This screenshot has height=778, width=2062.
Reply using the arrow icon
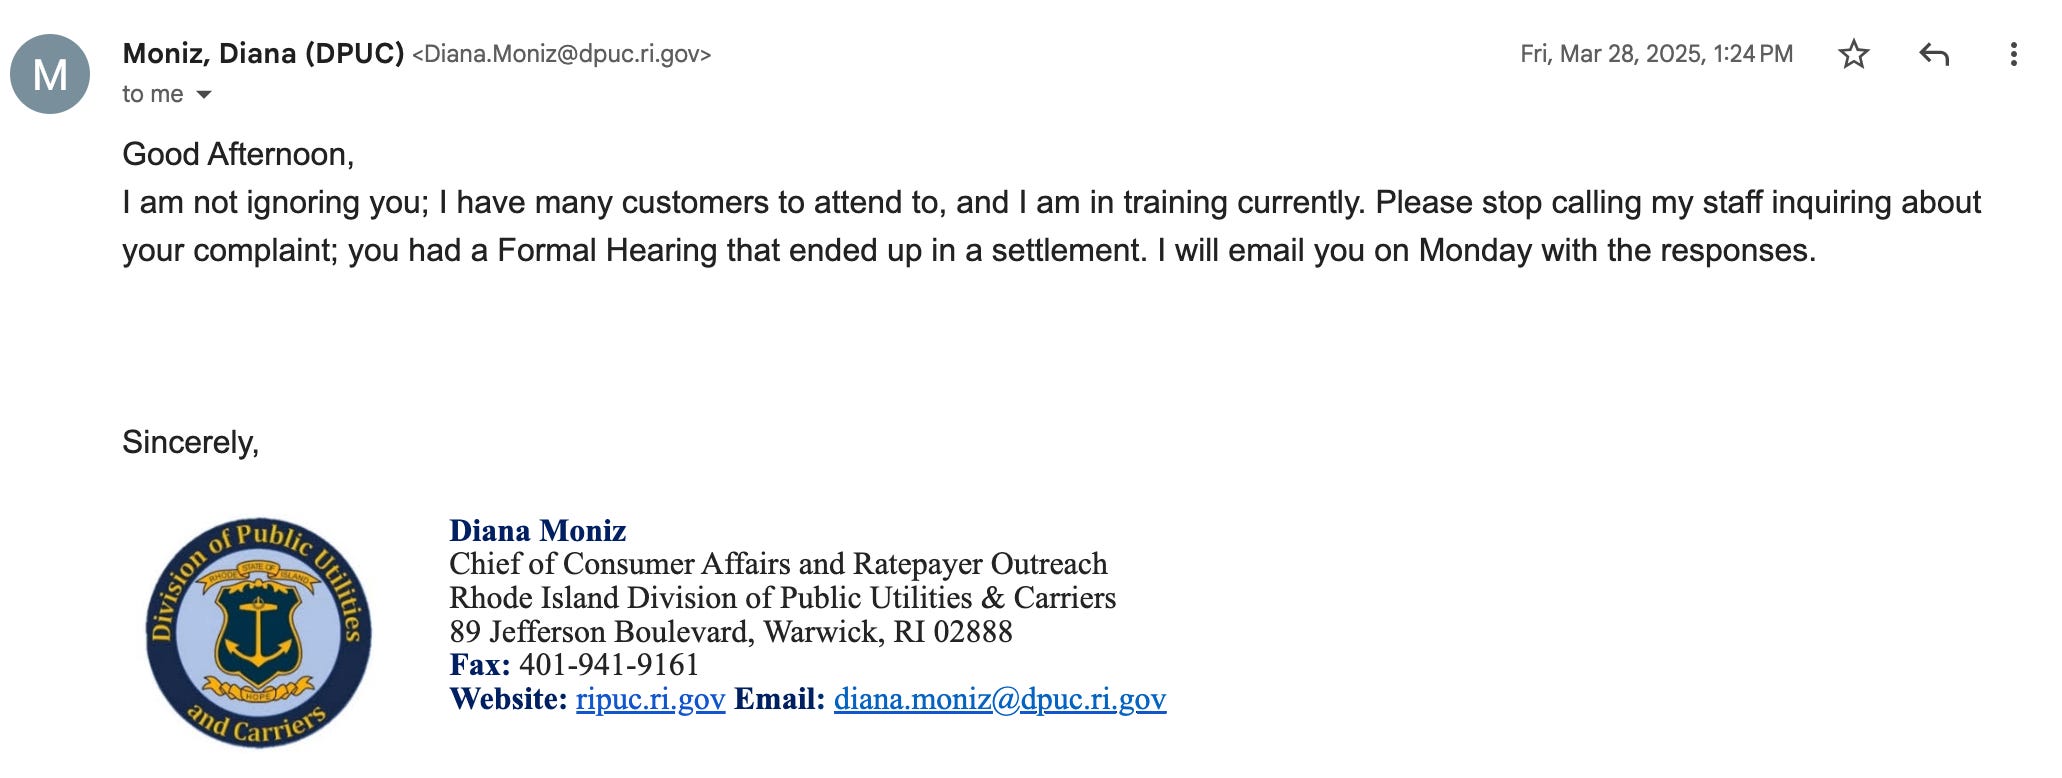[x=1934, y=54]
